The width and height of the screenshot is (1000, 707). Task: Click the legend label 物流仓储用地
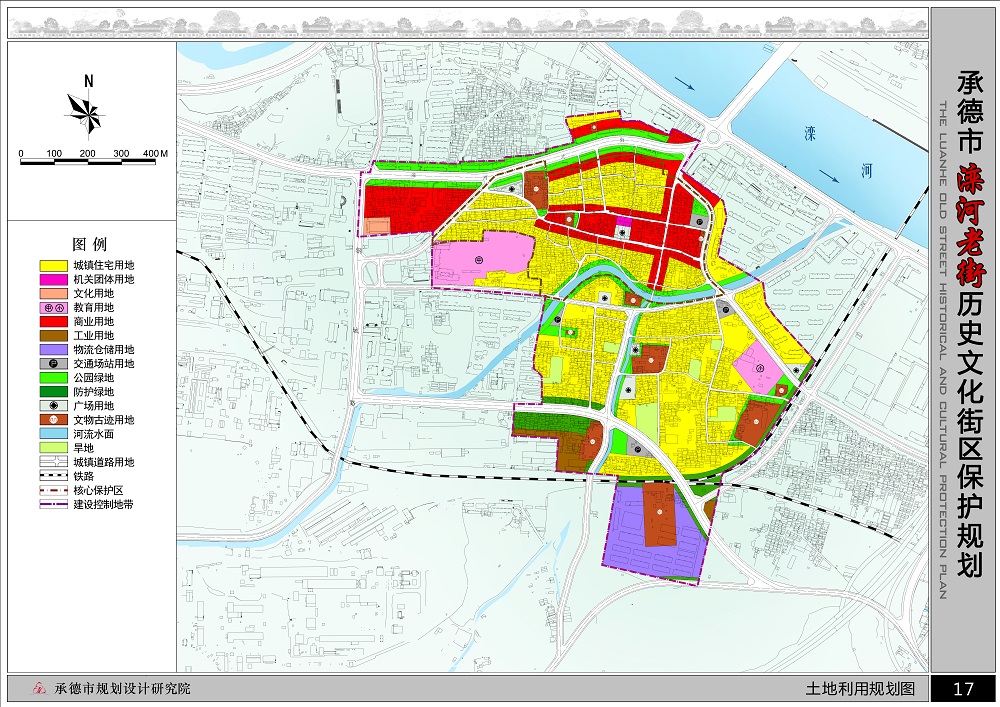(x=104, y=349)
